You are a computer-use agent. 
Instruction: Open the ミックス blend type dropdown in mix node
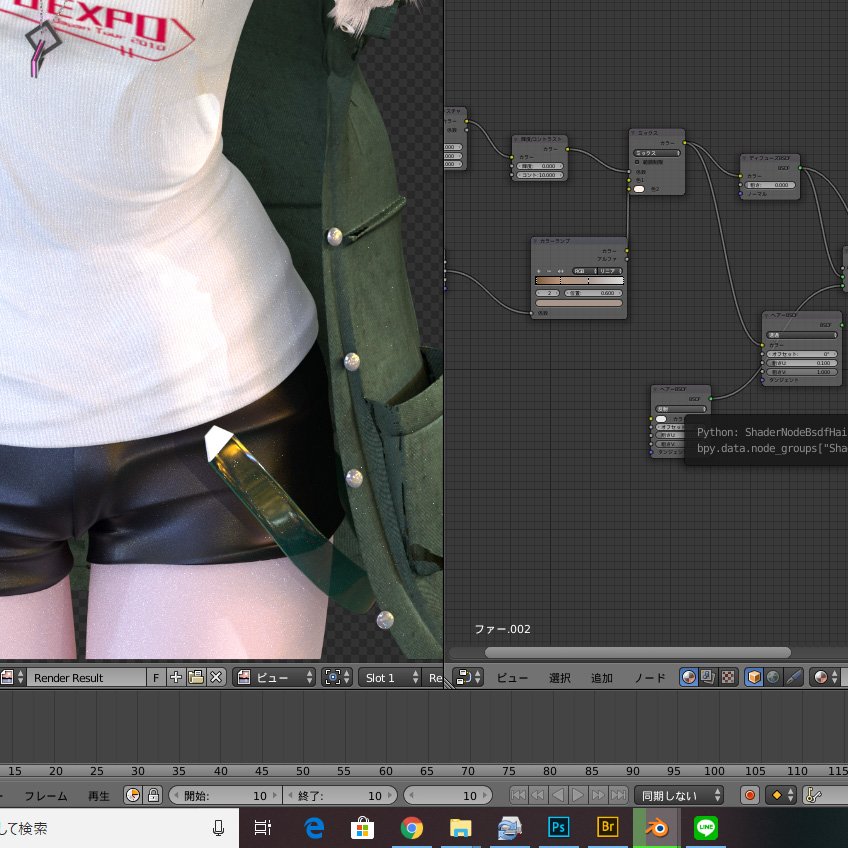tap(657, 153)
